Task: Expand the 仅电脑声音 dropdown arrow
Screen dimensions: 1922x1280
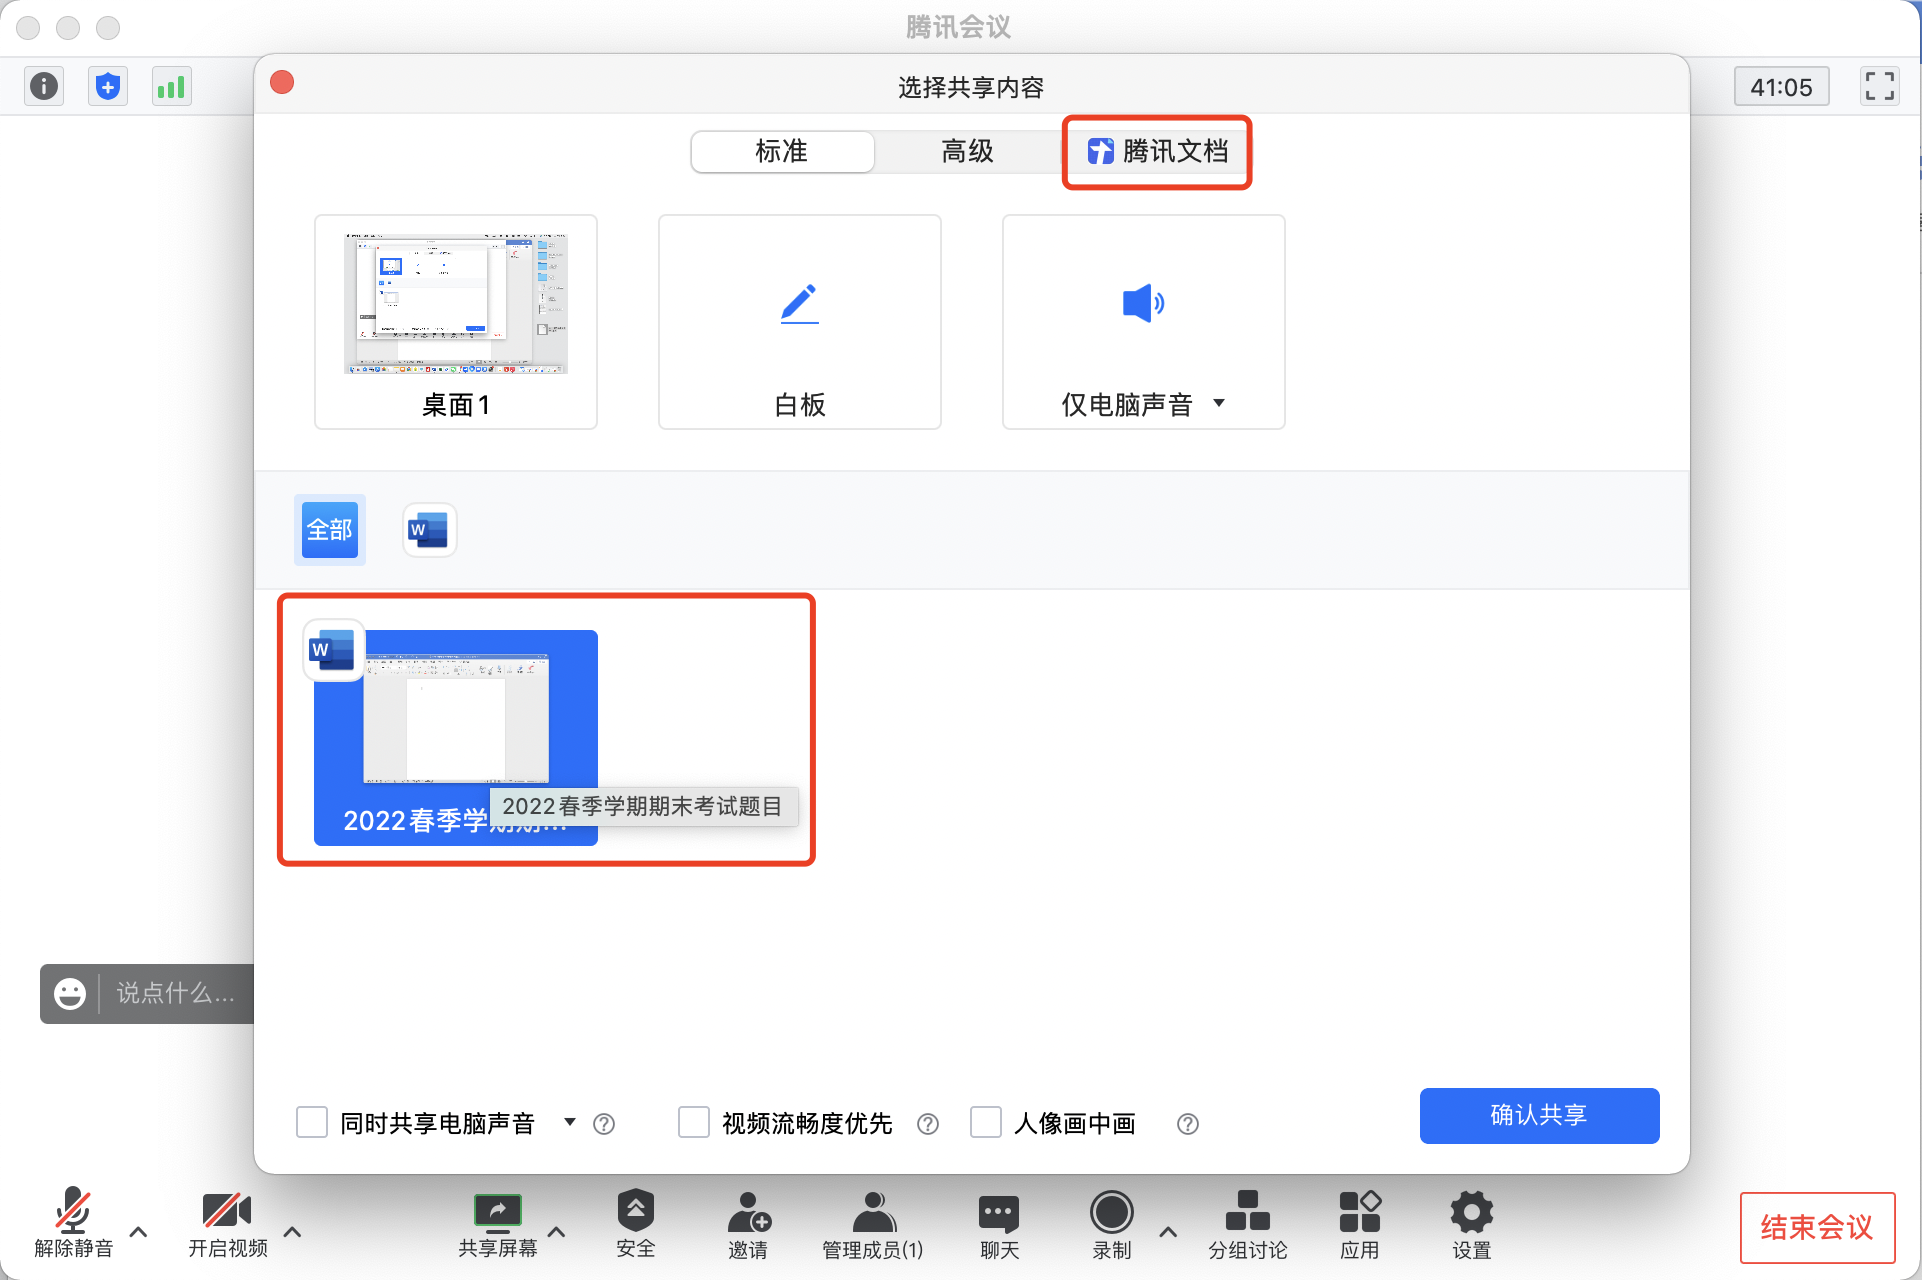Action: [x=1219, y=403]
